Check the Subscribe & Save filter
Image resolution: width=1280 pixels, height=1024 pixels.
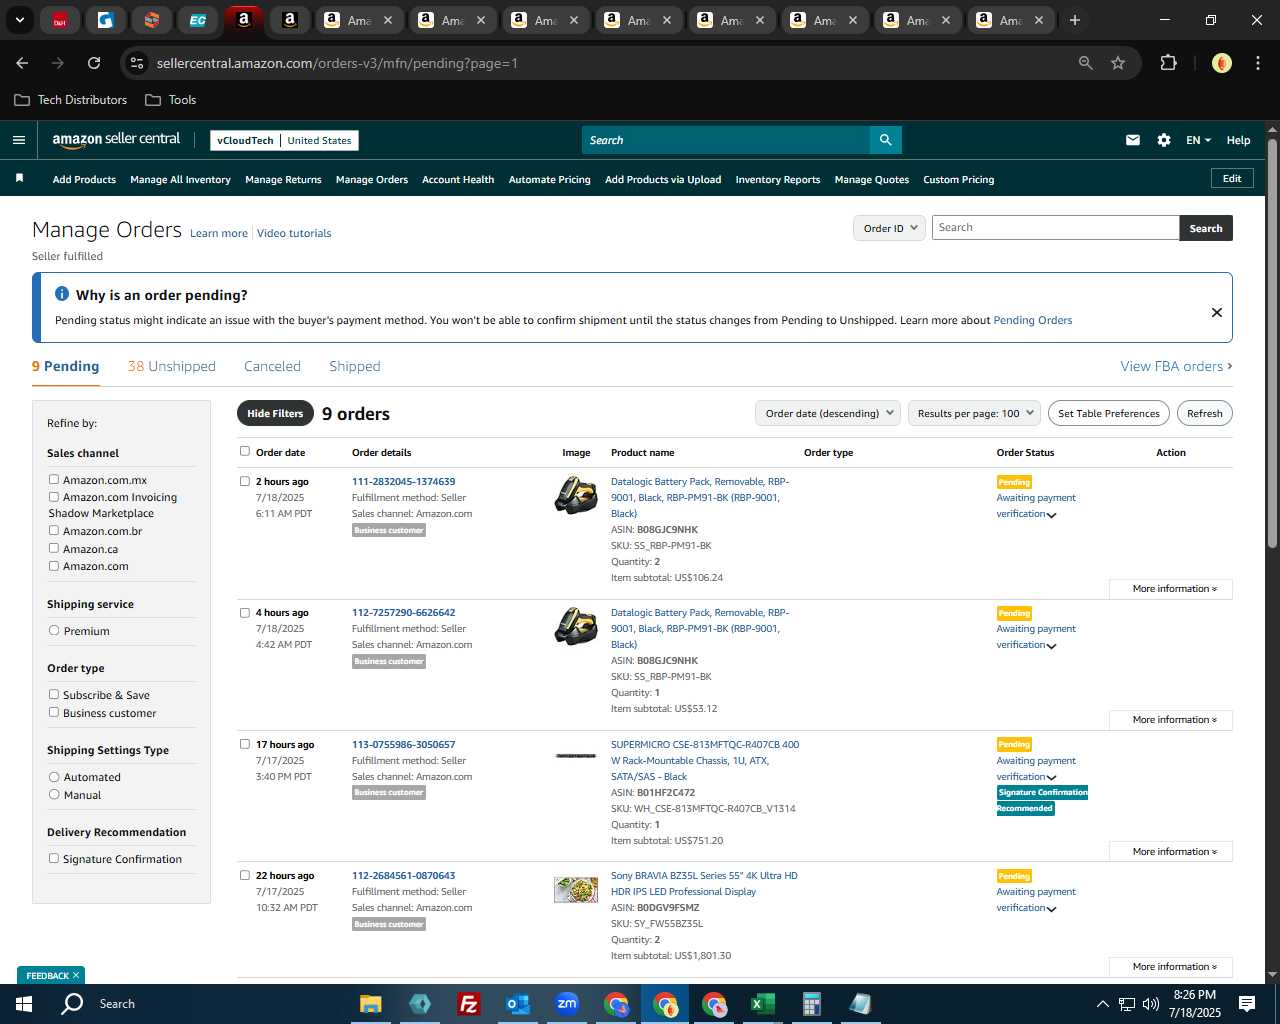tap(54, 694)
